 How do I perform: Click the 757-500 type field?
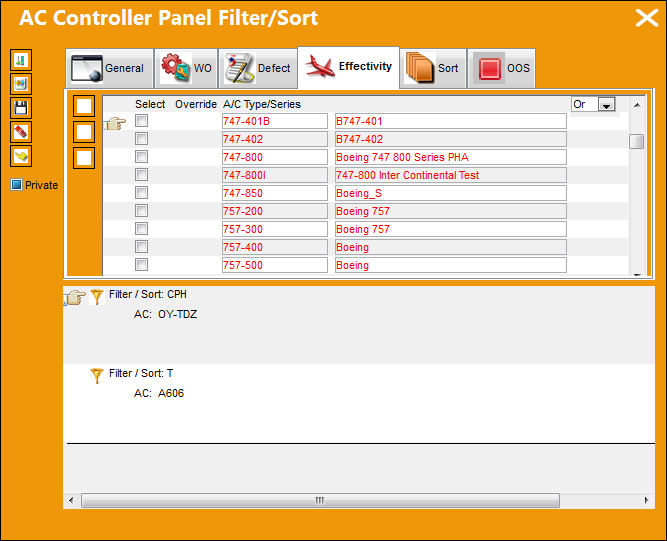coord(274,265)
